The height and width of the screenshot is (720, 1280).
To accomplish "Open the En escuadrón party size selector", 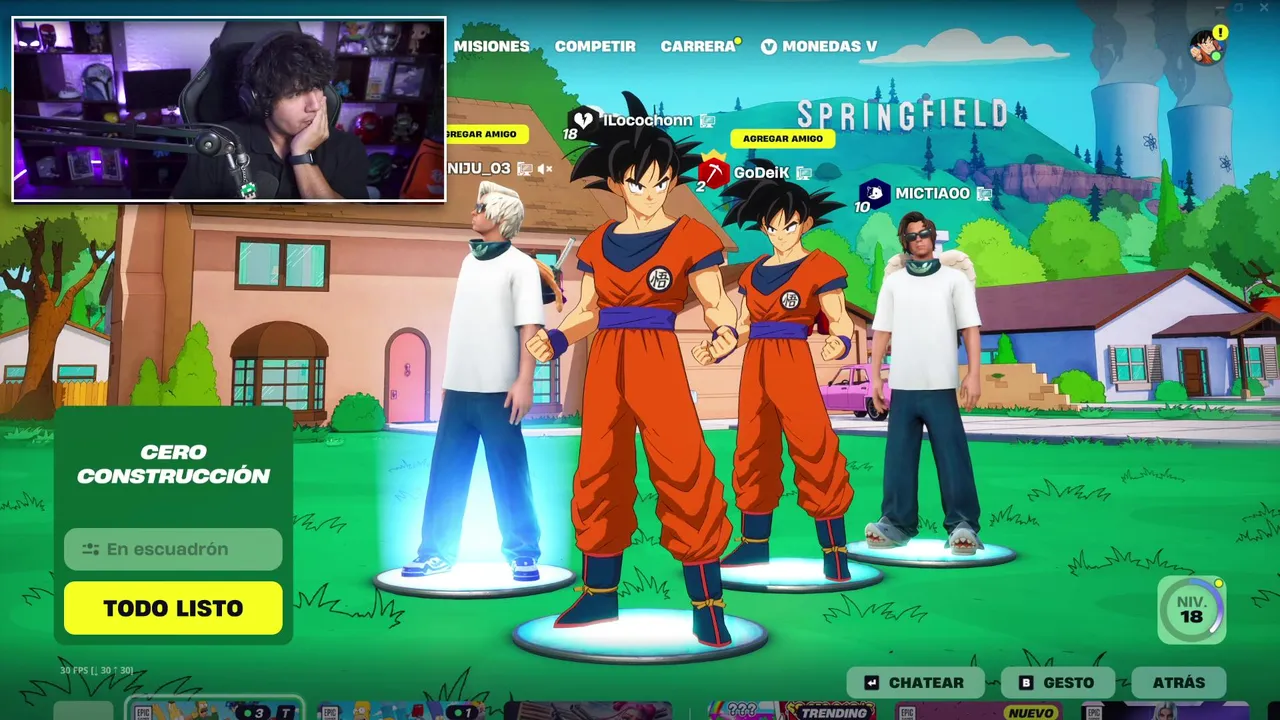I will tap(173, 549).
